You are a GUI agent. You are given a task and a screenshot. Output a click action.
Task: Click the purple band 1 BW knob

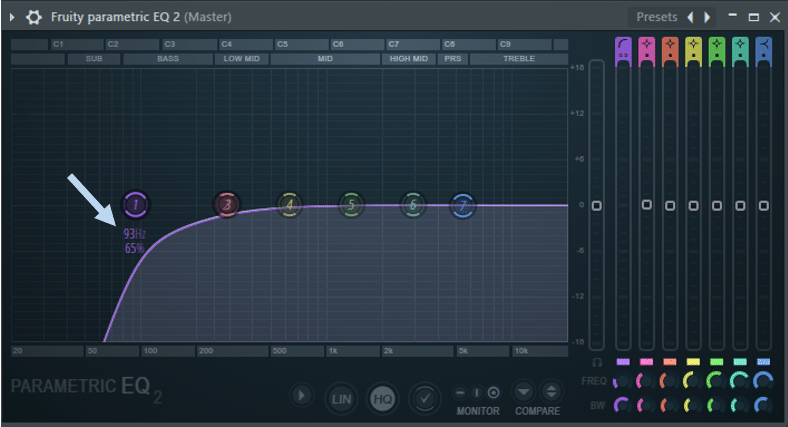[622, 404]
